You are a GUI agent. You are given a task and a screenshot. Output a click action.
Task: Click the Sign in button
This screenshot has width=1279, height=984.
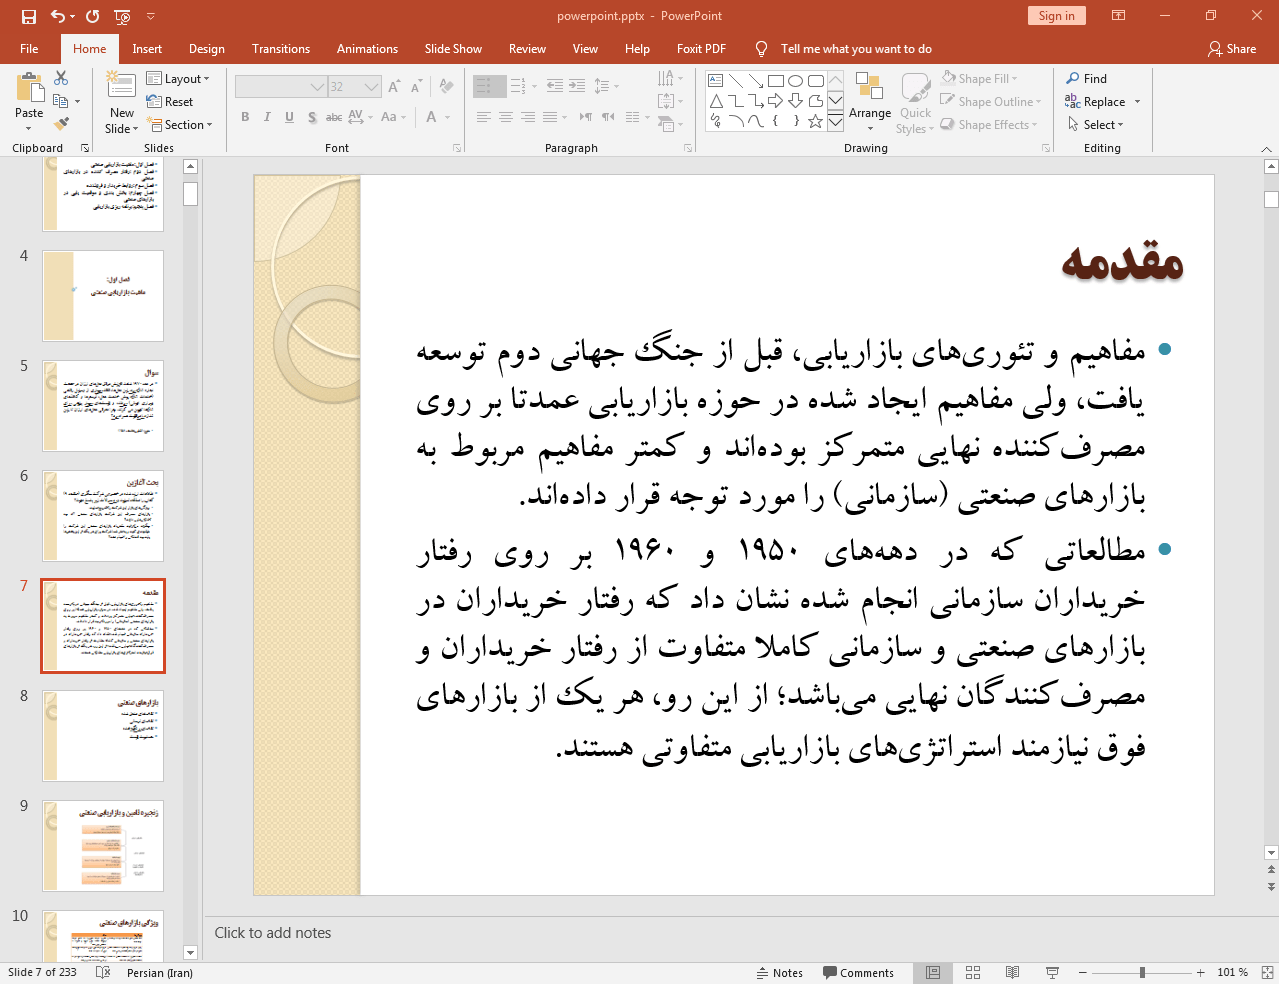click(x=1056, y=16)
